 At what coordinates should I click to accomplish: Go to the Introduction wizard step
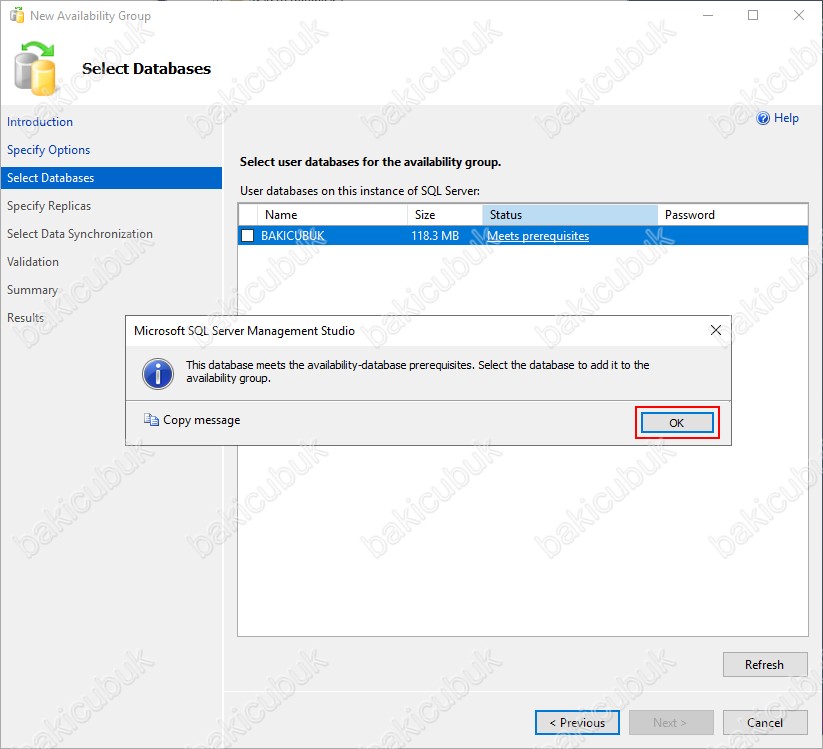[40, 122]
